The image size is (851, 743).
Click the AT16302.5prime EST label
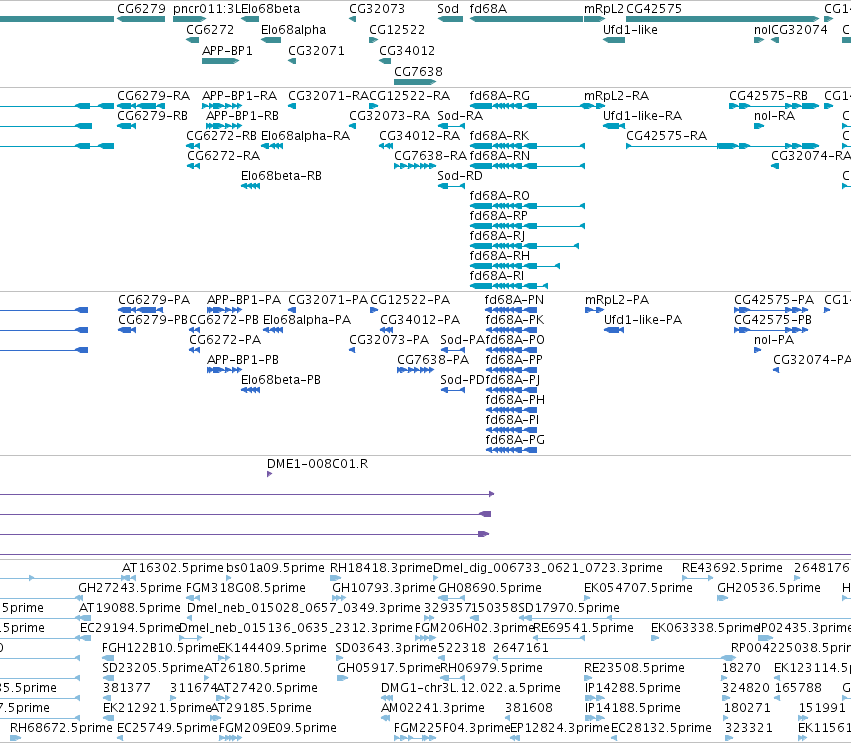pyautogui.click(x=173, y=568)
